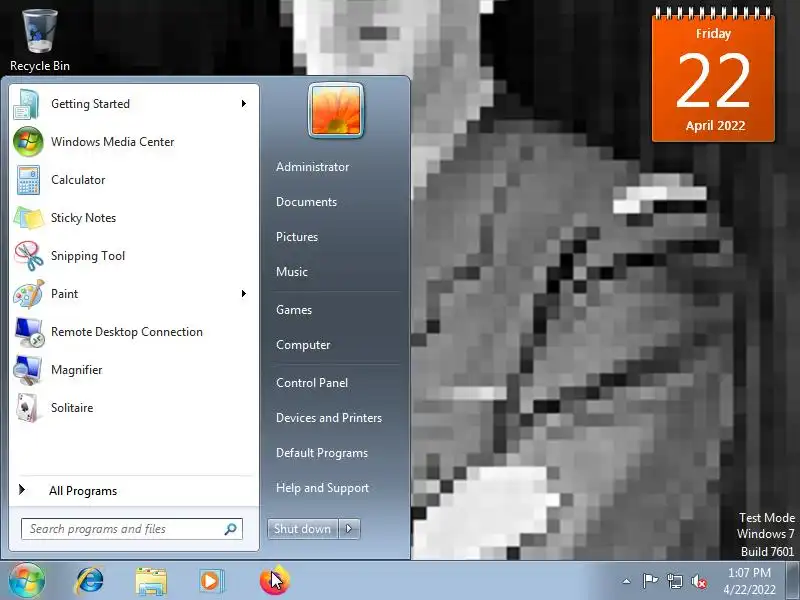The image size is (800, 600).
Task: Open shut down options arrow
Action: pyautogui.click(x=349, y=529)
